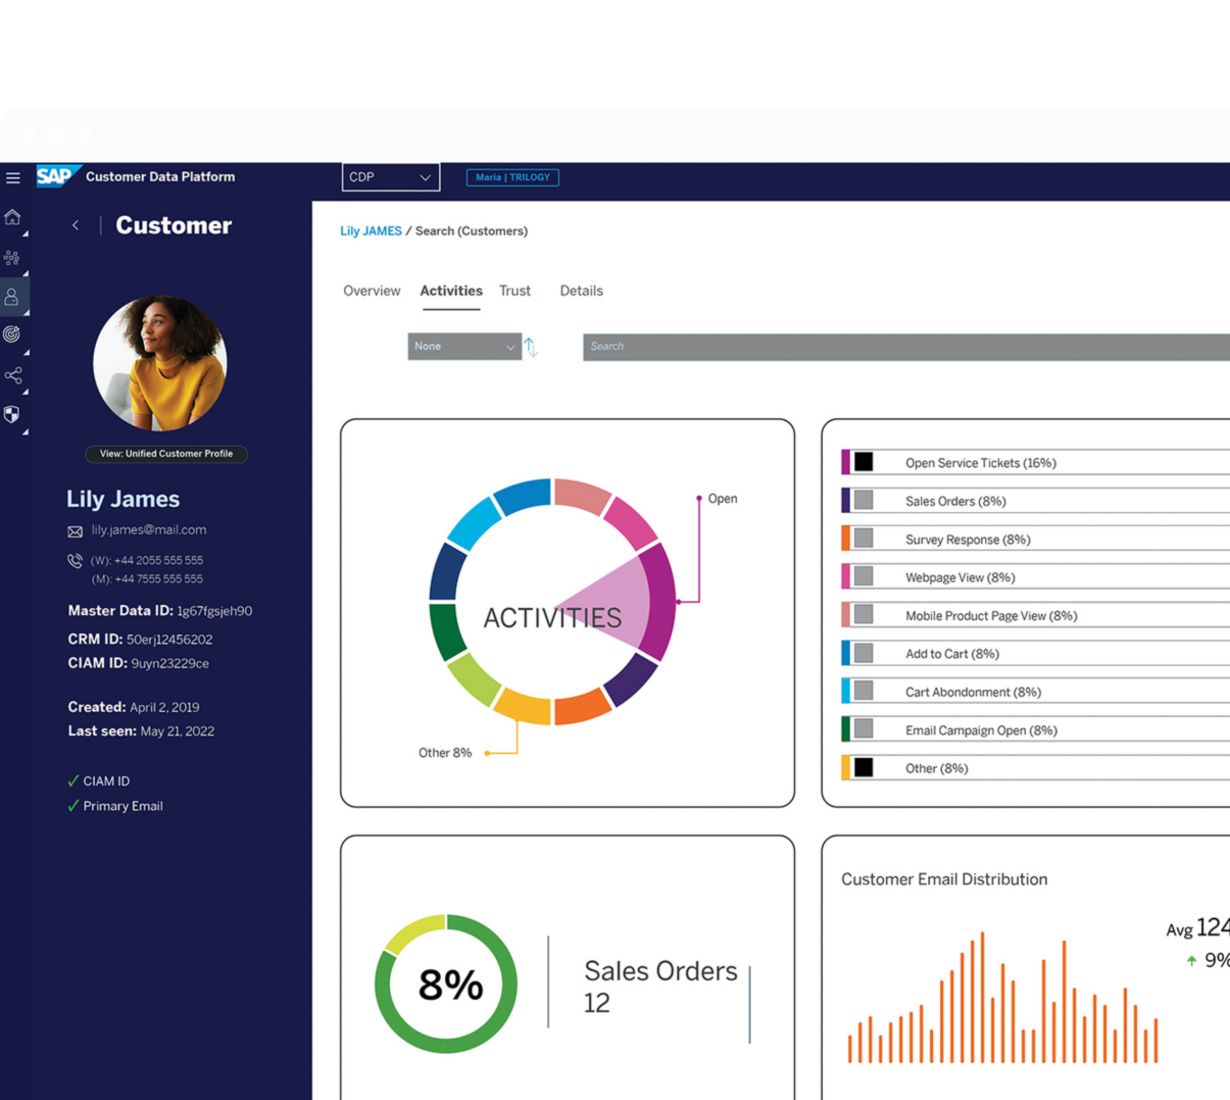Open the share connections sidebar icon
1230x1100 pixels.
(13, 376)
